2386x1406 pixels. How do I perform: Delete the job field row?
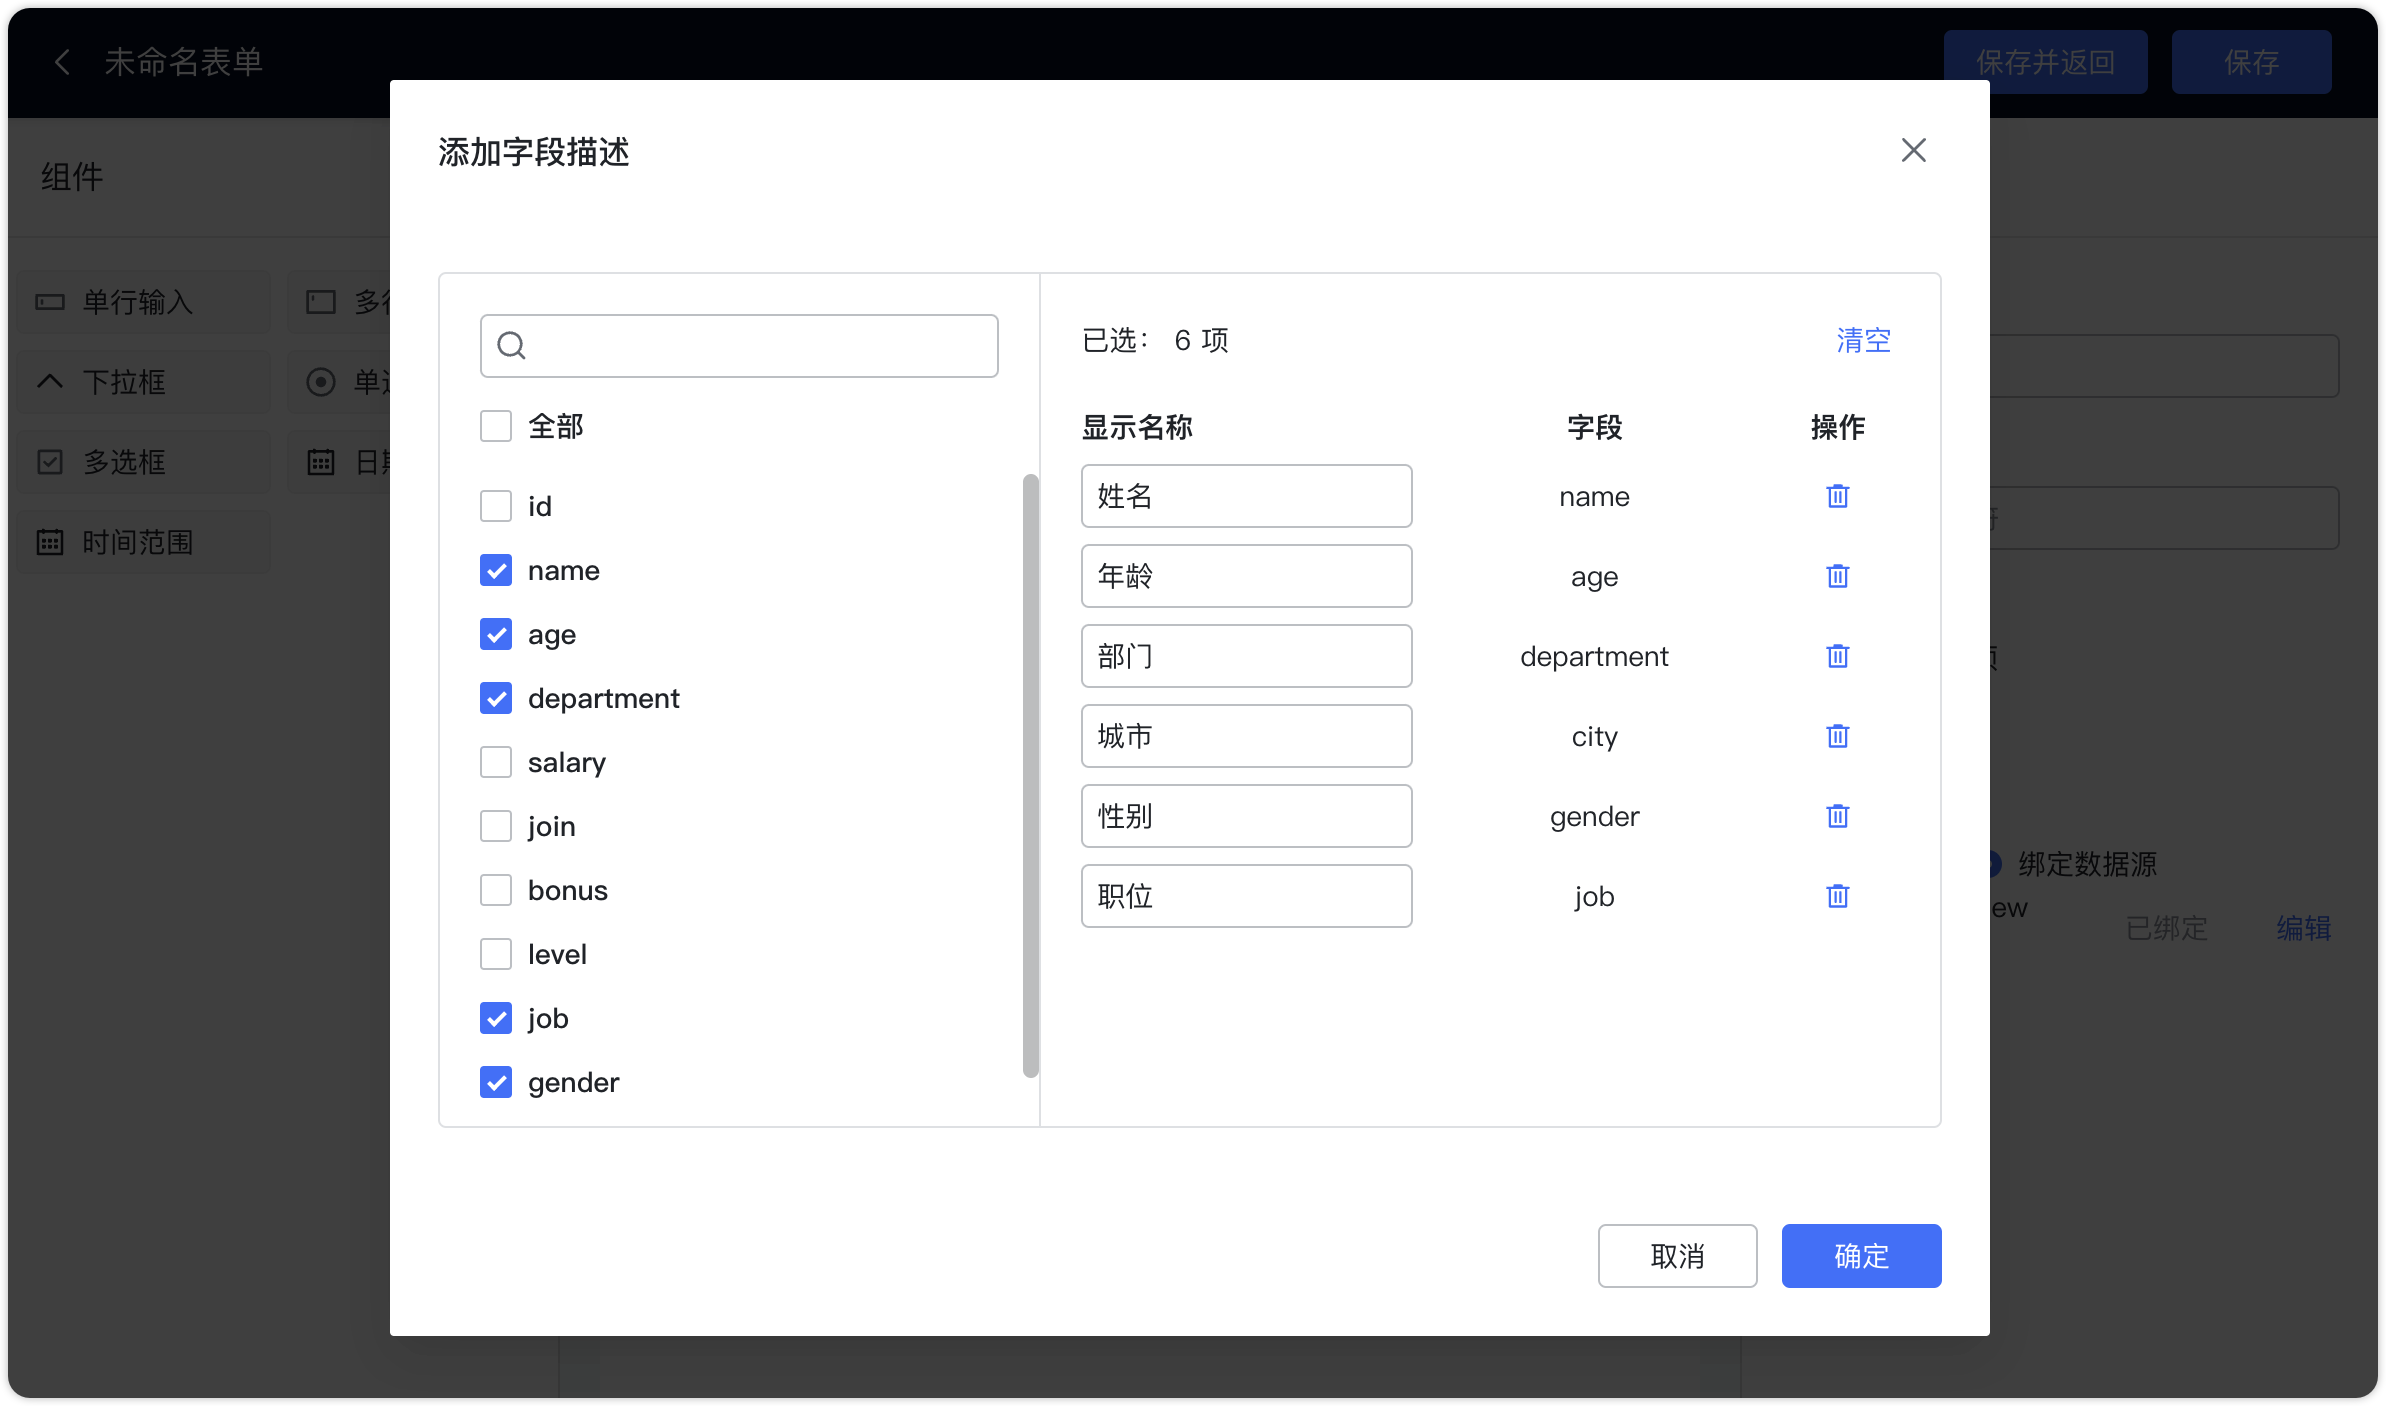click(x=1837, y=896)
